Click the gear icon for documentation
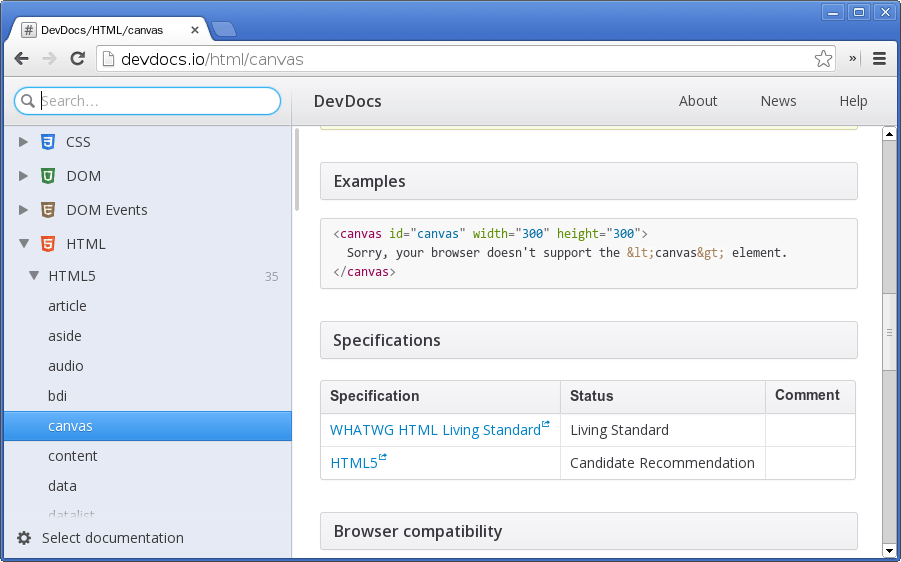 pyautogui.click(x=24, y=538)
